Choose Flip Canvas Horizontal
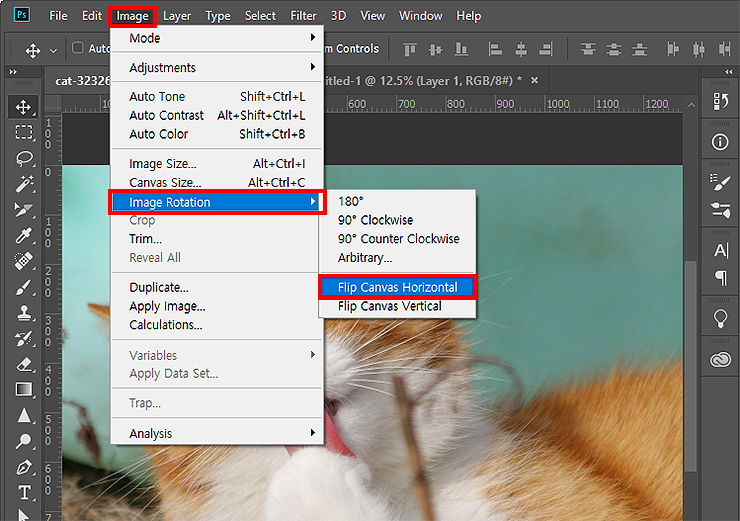This screenshot has width=740, height=521. tap(397, 287)
